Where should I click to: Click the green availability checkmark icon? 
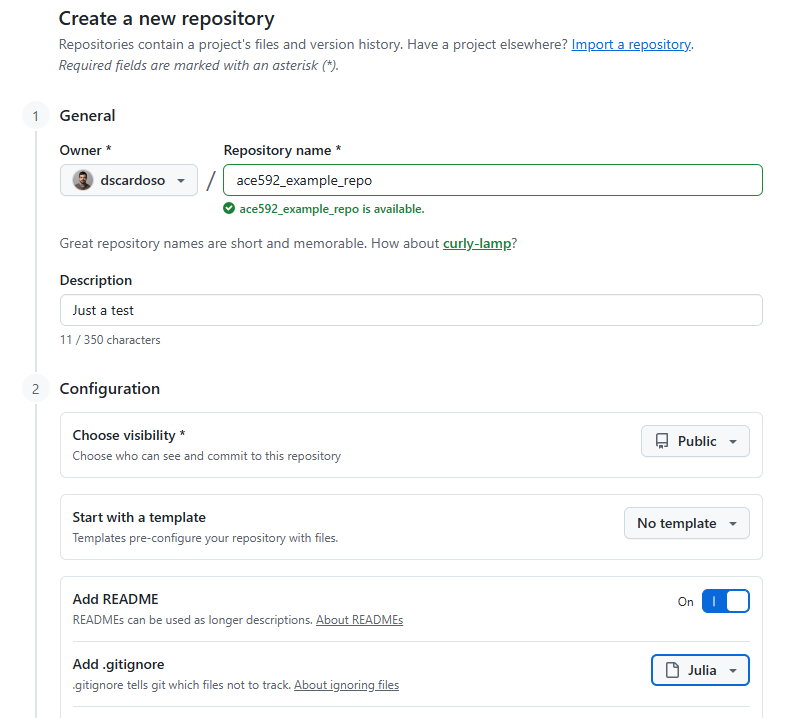point(230,209)
